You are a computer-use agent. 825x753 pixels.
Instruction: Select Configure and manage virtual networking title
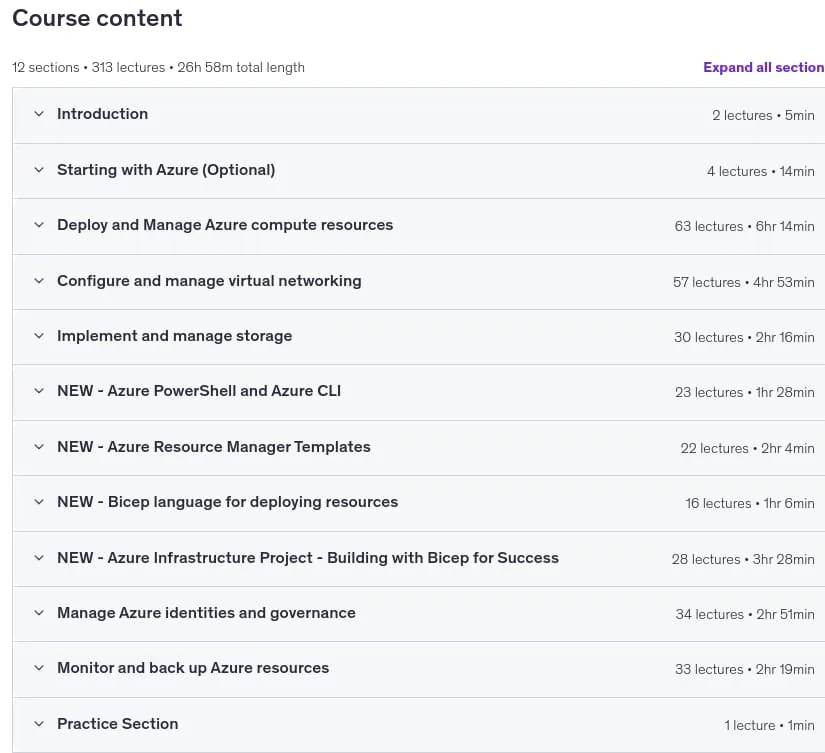click(209, 280)
